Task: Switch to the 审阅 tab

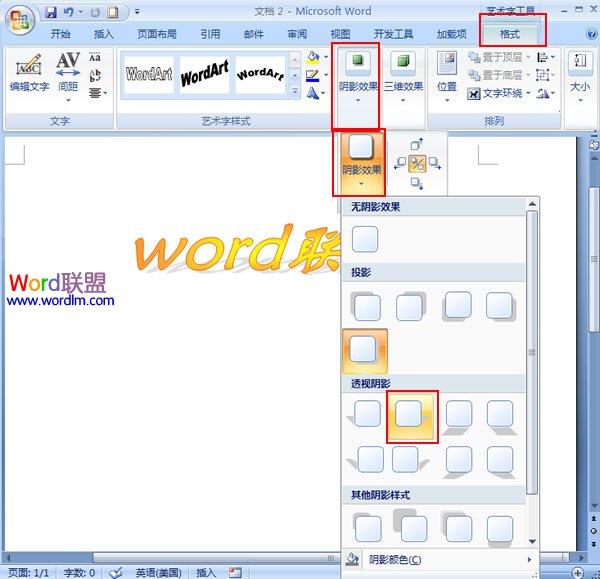Action: pos(297,34)
